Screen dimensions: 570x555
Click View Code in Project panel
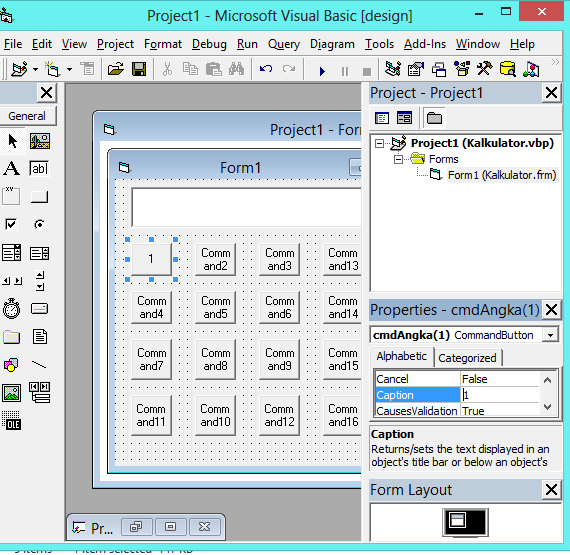[x=382, y=118]
